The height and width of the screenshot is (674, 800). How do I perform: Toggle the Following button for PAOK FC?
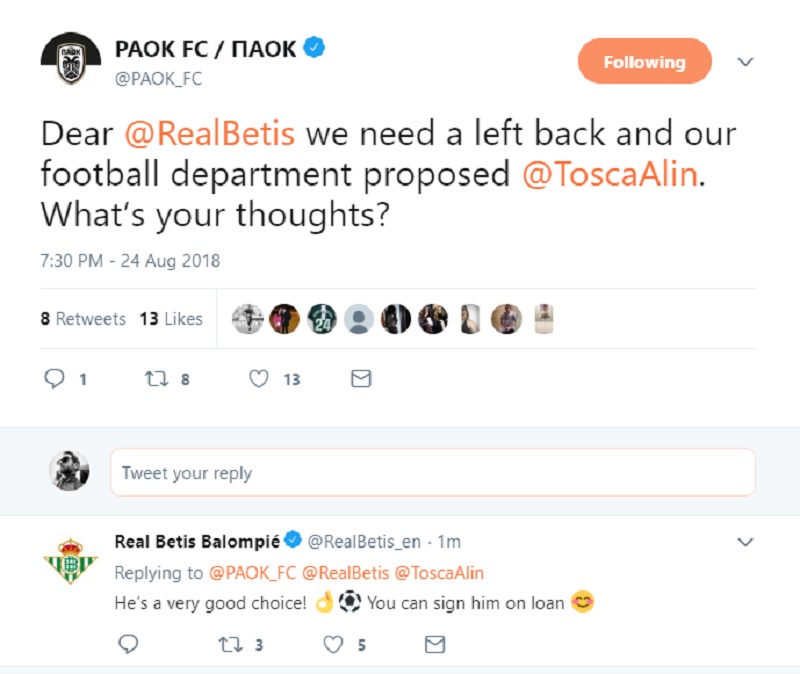coord(644,62)
